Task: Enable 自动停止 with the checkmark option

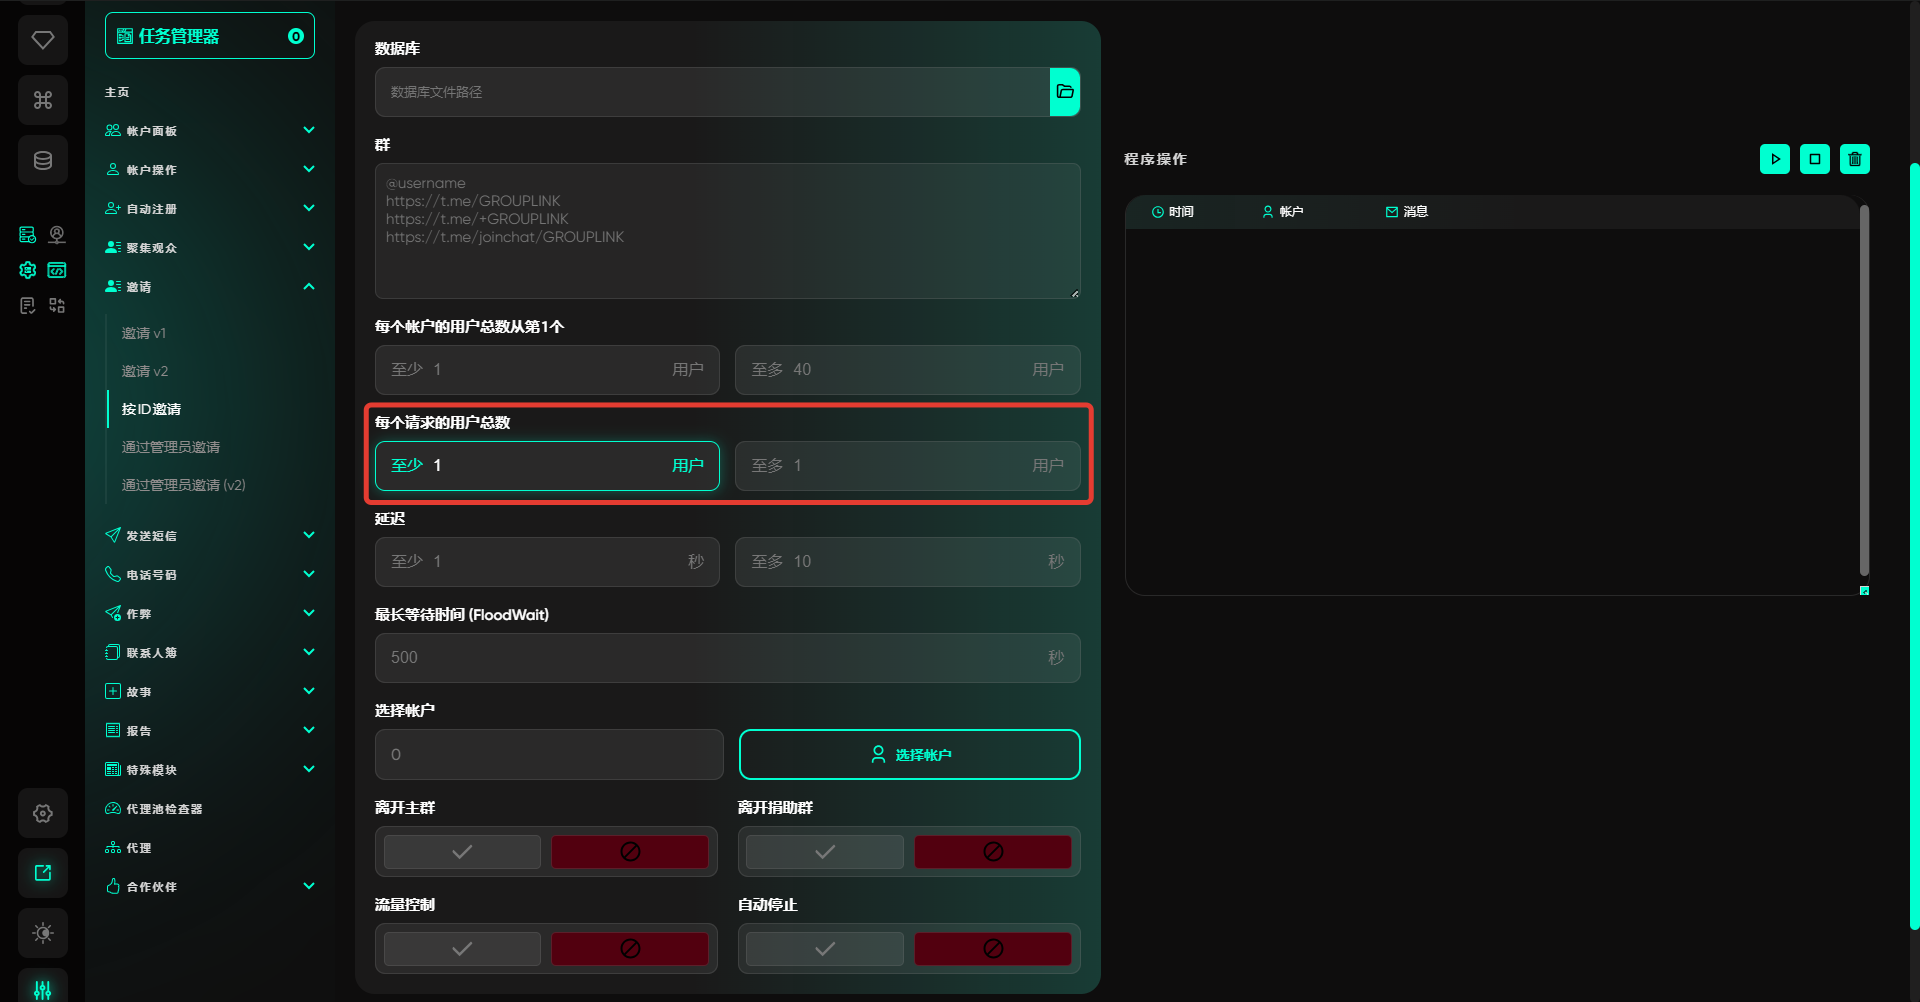Action: (x=824, y=949)
